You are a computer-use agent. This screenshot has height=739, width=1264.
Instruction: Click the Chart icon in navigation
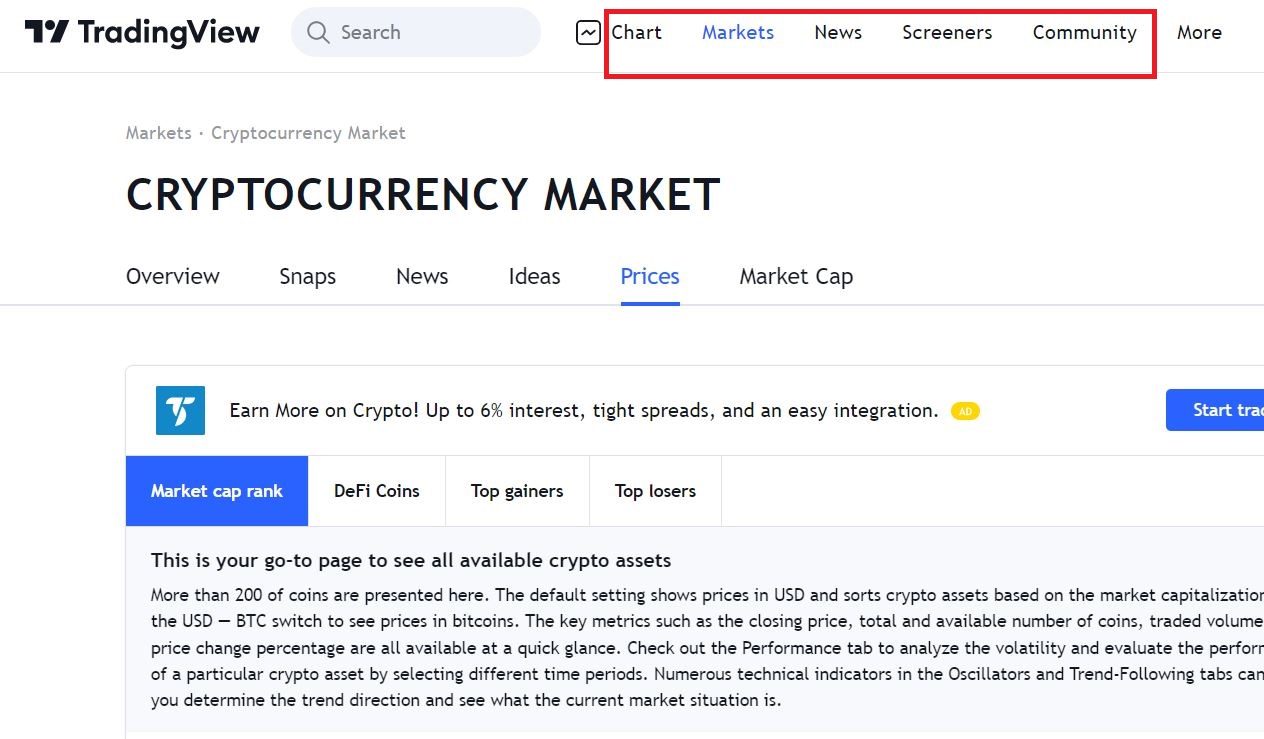(x=588, y=33)
